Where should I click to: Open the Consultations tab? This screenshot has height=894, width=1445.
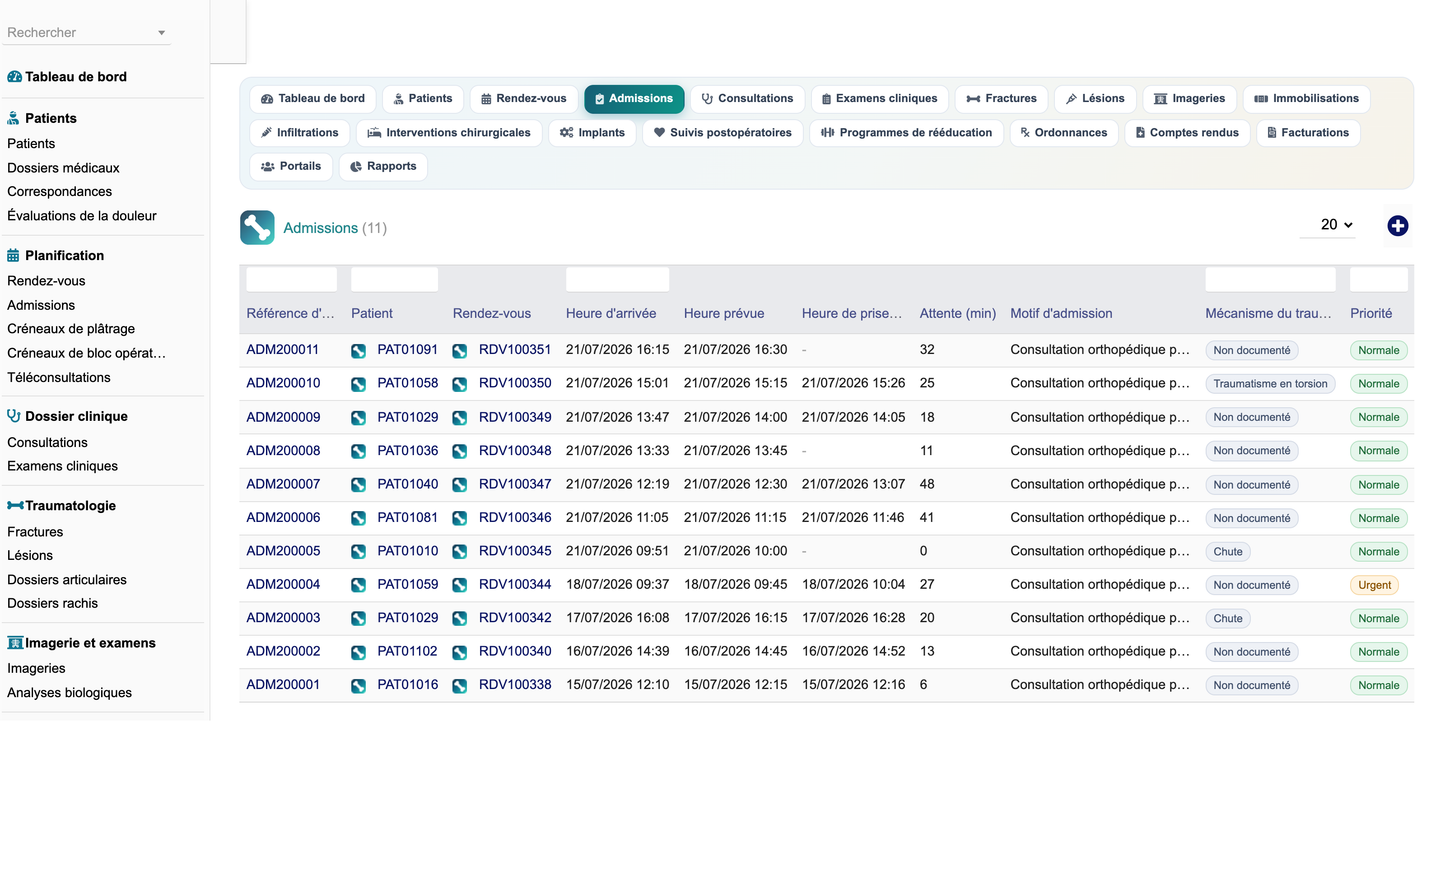(x=747, y=99)
